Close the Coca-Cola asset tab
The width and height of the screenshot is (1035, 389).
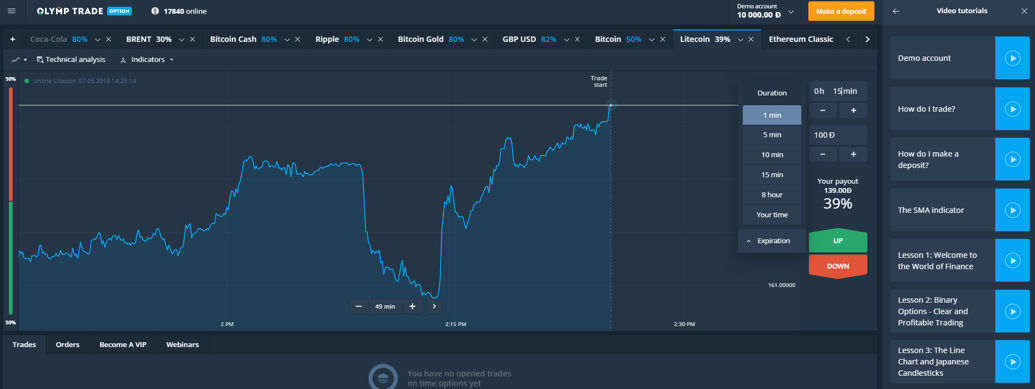tap(108, 40)
